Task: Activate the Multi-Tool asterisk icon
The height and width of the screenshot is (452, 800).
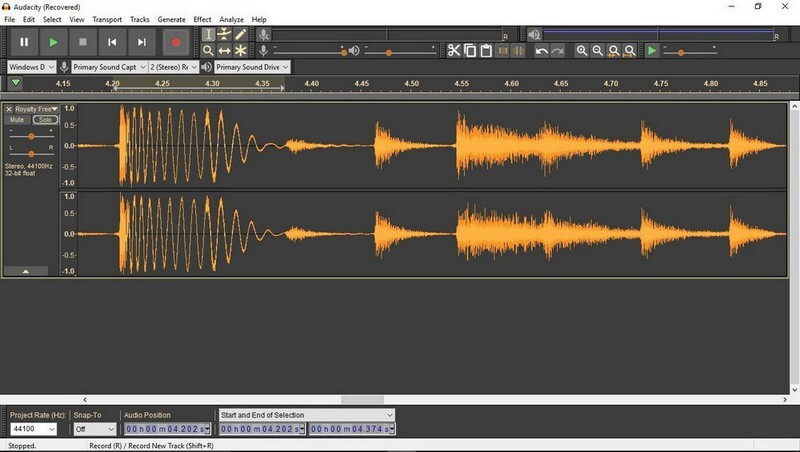Action: tap(241, 50)
